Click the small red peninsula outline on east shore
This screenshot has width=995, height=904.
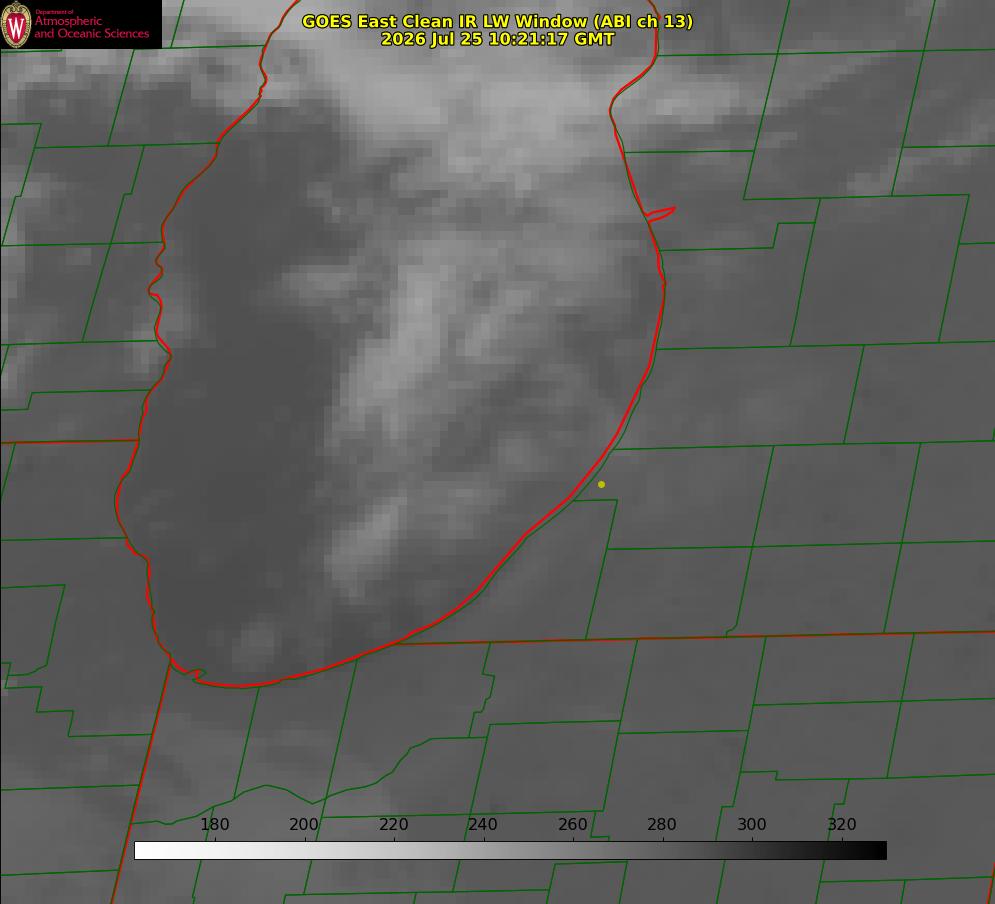click(660, 214)
